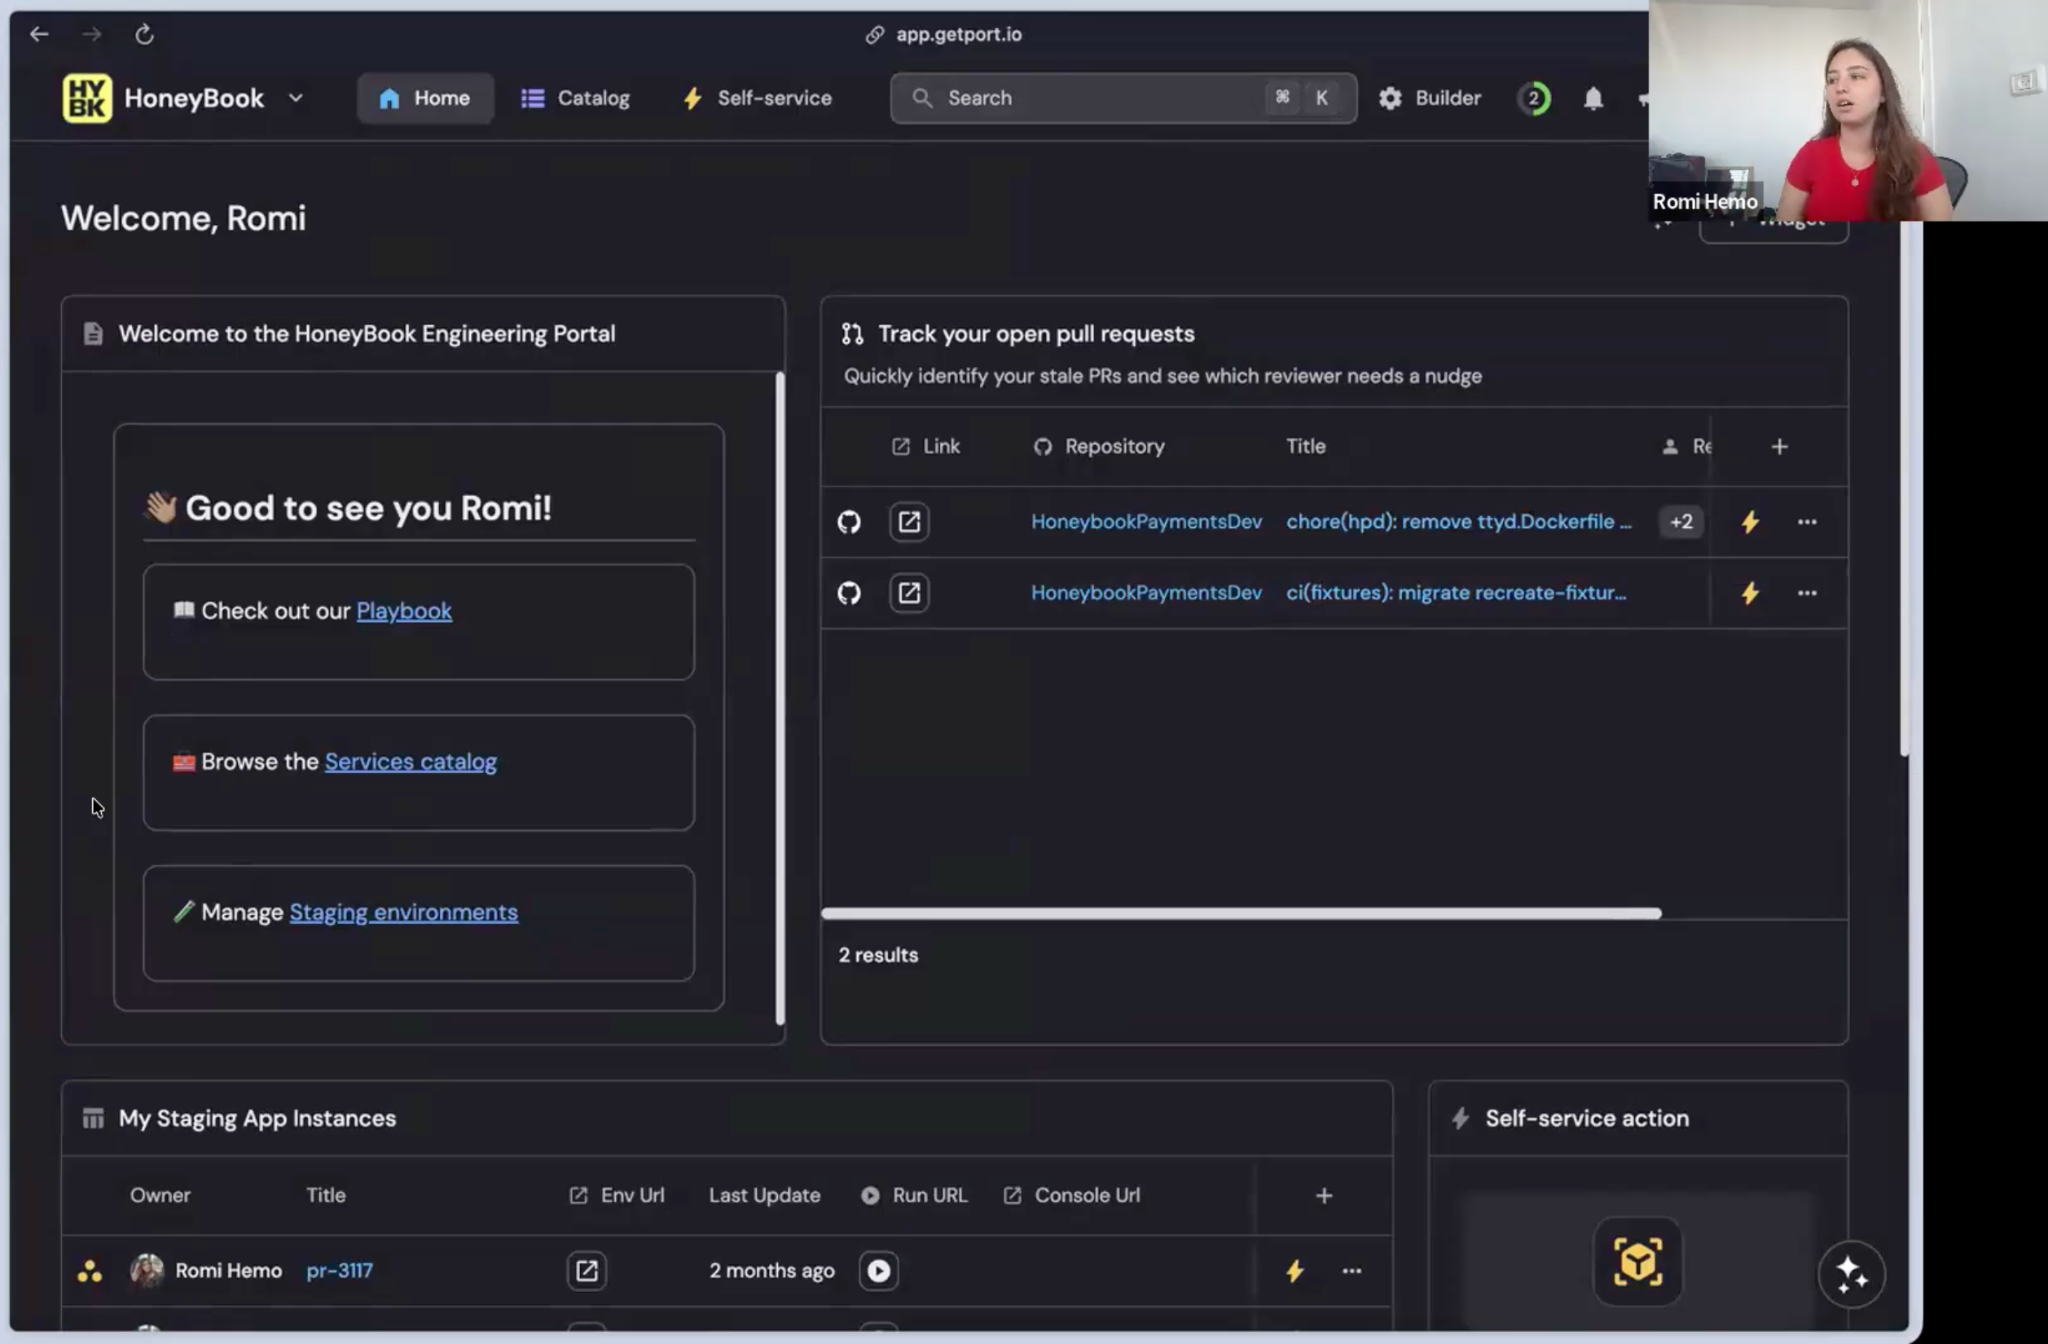Sort by the Console Url column header

pyautogui.click(x=1071, y=1195)
